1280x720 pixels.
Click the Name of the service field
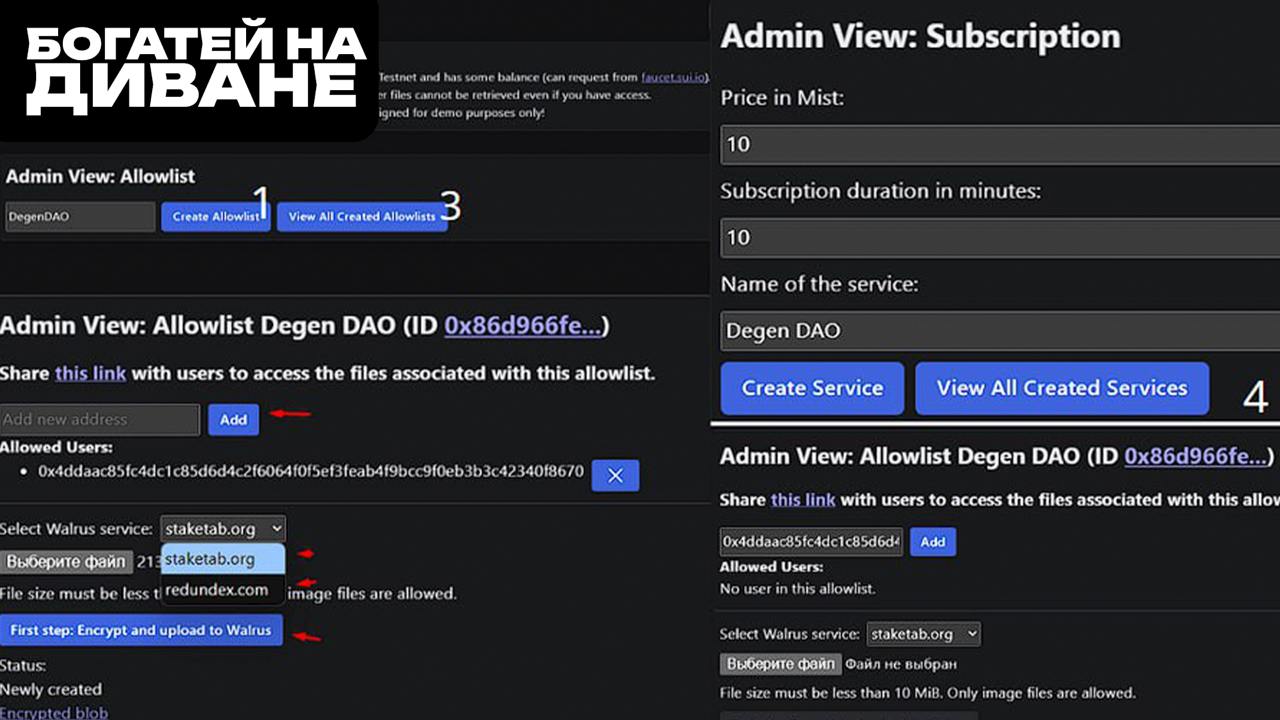point(1000,330)
